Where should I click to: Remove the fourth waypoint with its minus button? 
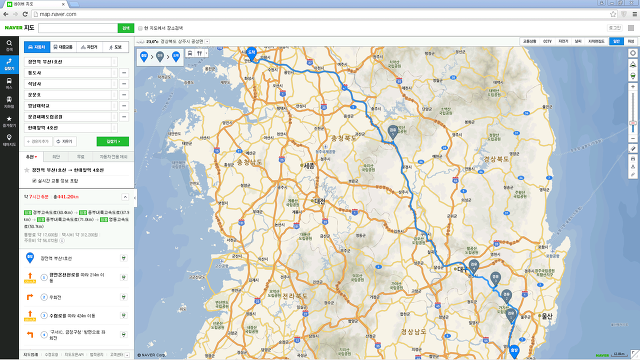coord(124,95)
